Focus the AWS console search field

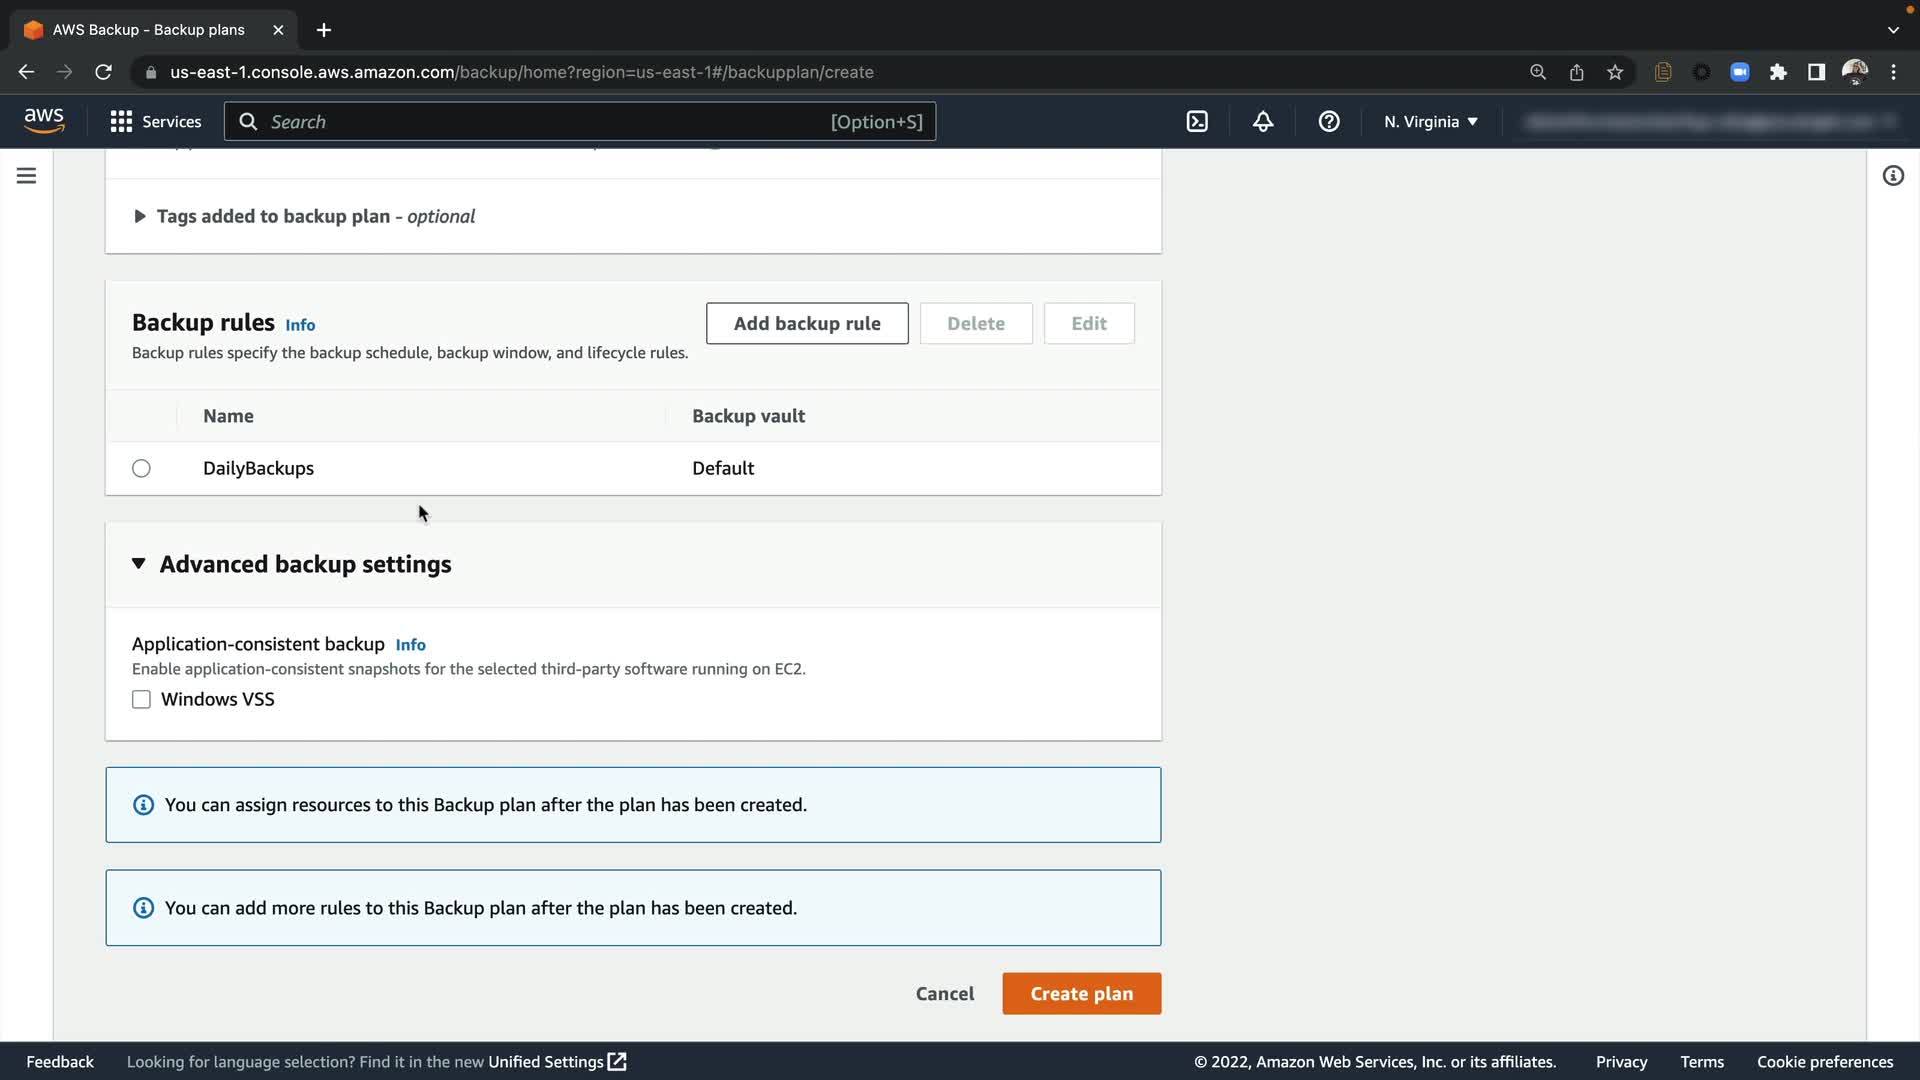click(x=545, y=122)
